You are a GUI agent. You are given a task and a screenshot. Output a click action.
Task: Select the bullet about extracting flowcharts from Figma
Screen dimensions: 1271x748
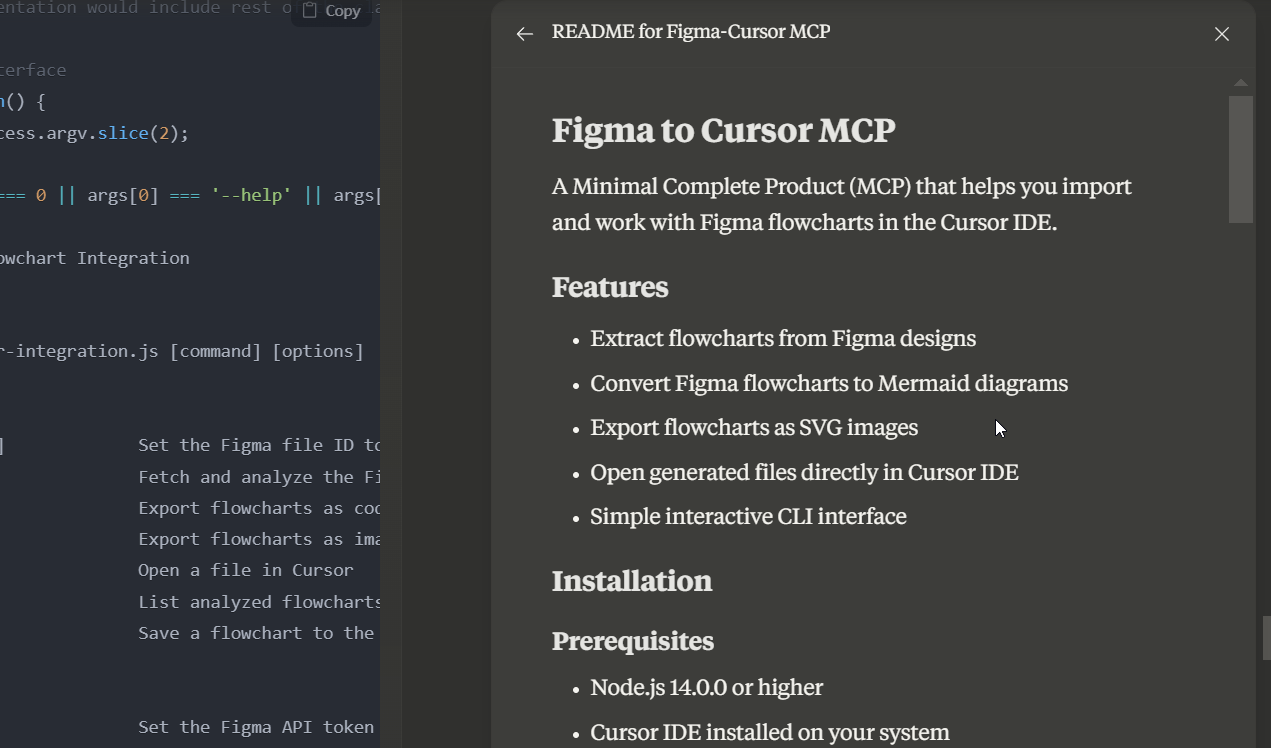pyautogui.click(x=783, y=338)
